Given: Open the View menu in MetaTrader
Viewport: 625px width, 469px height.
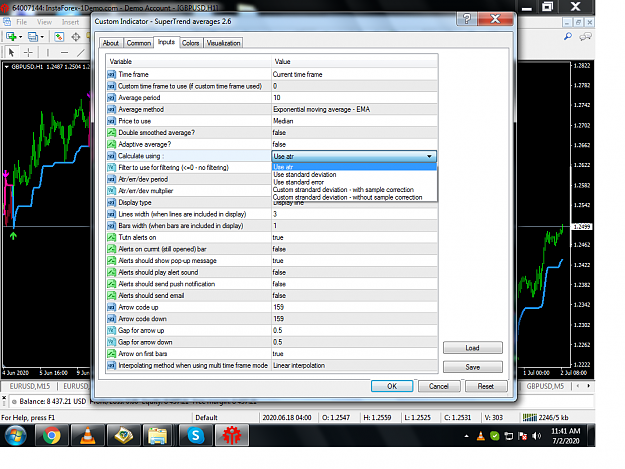Looking at the screenshot, I should tap(44, 22).
